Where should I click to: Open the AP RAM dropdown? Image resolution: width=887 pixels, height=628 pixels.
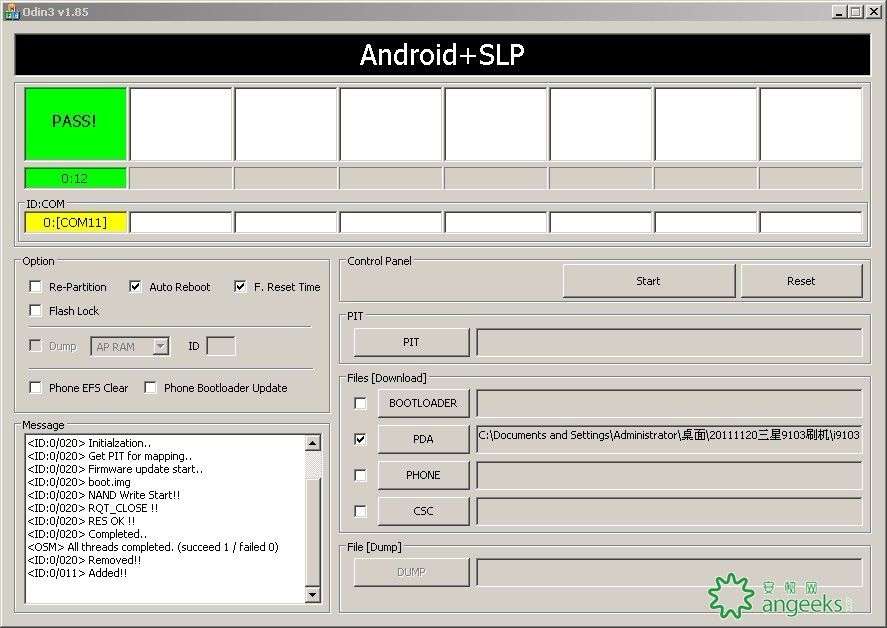(x=161, y=346)
